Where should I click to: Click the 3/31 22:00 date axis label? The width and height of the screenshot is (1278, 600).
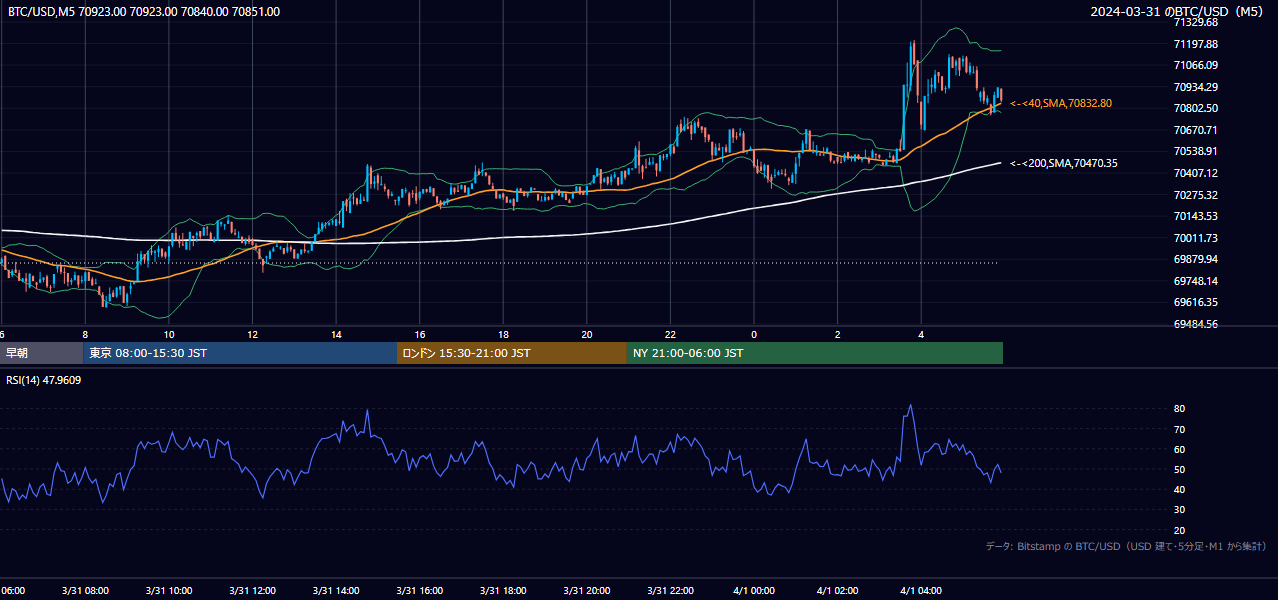pyautogui.click(x=670, y=591)
